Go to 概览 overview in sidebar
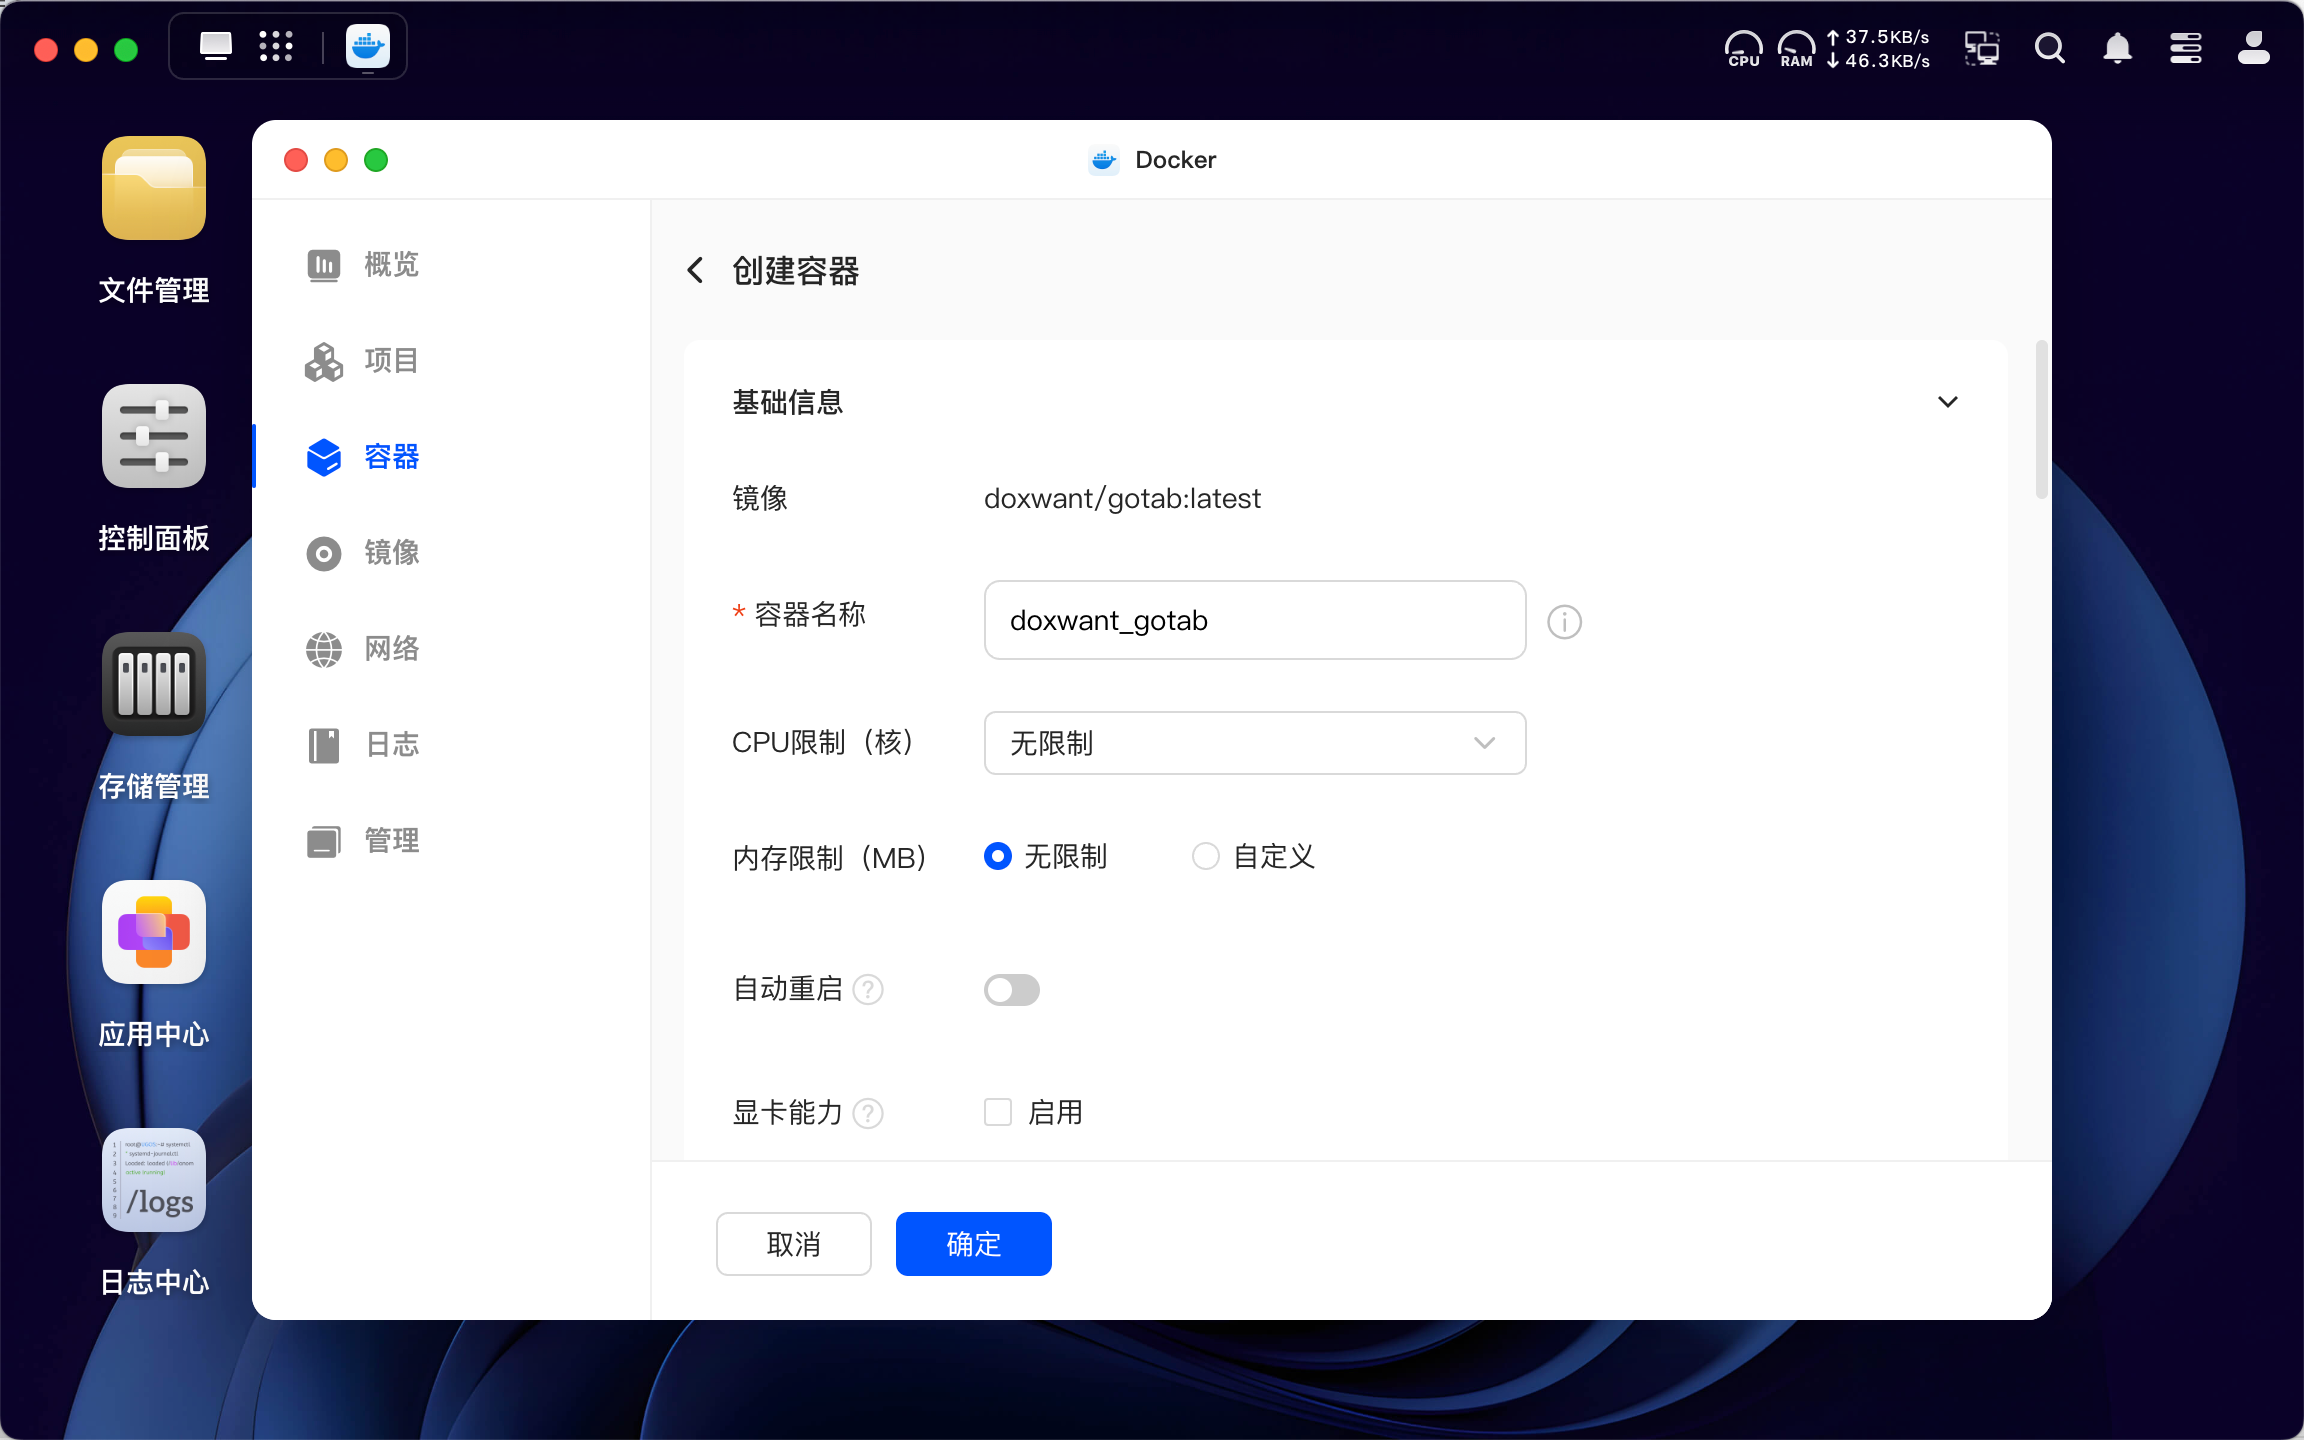 click(x=362, y=265)
